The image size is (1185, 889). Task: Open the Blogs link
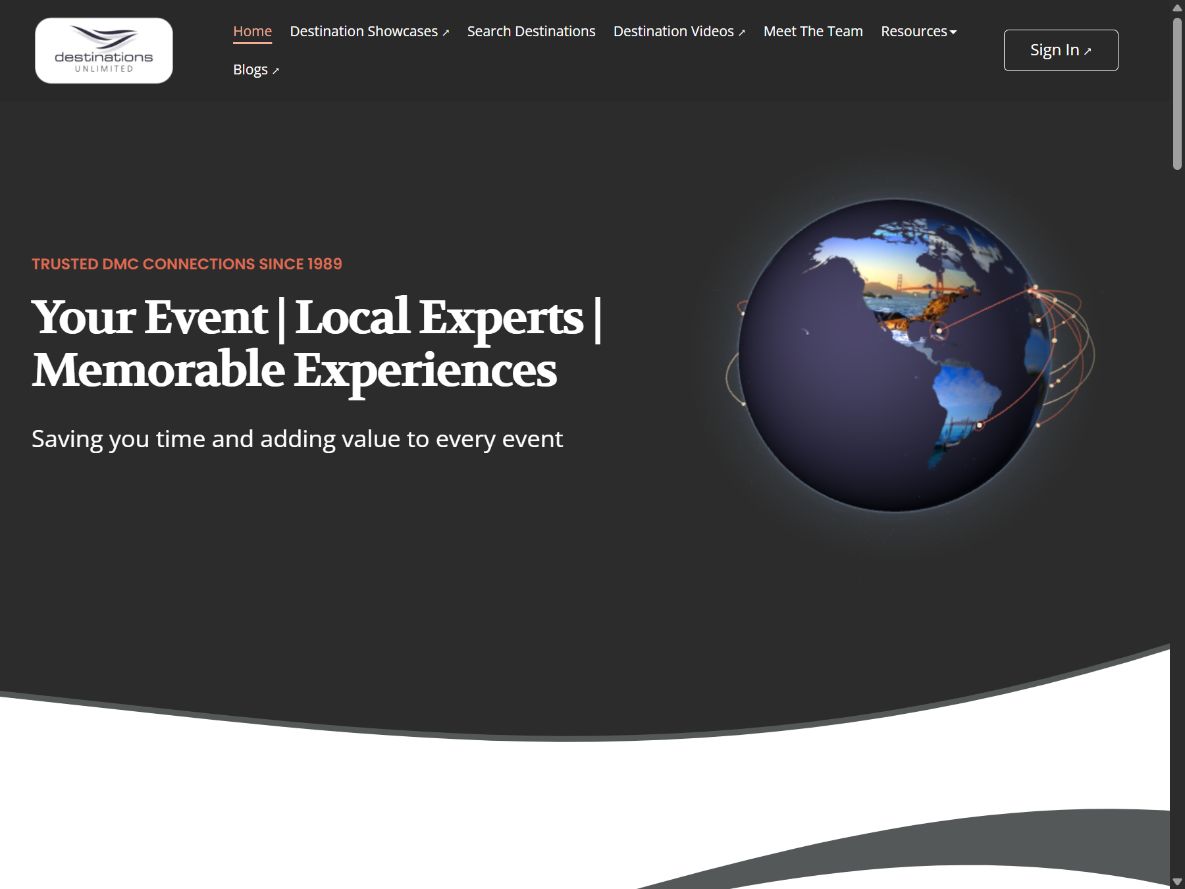256,70
